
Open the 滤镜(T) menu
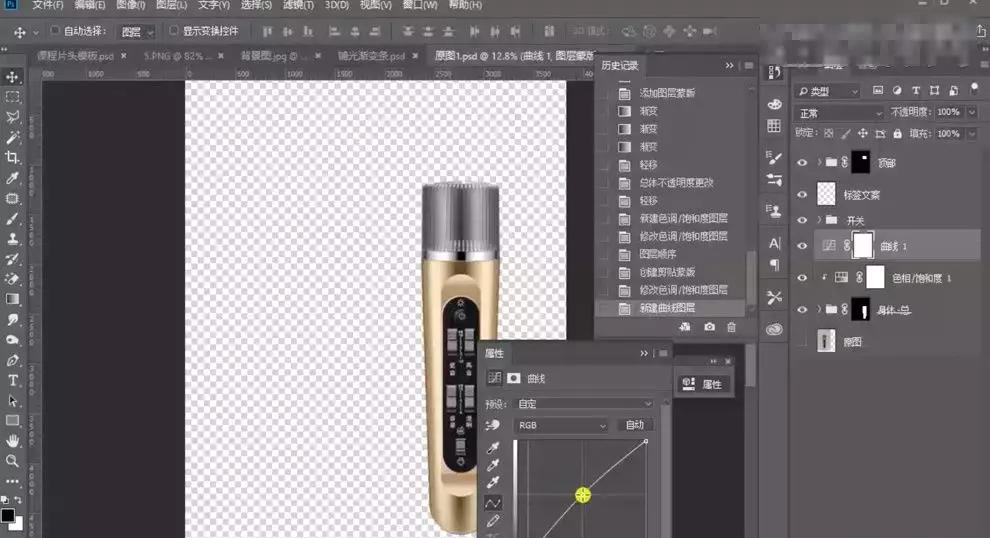click(298, 5)
